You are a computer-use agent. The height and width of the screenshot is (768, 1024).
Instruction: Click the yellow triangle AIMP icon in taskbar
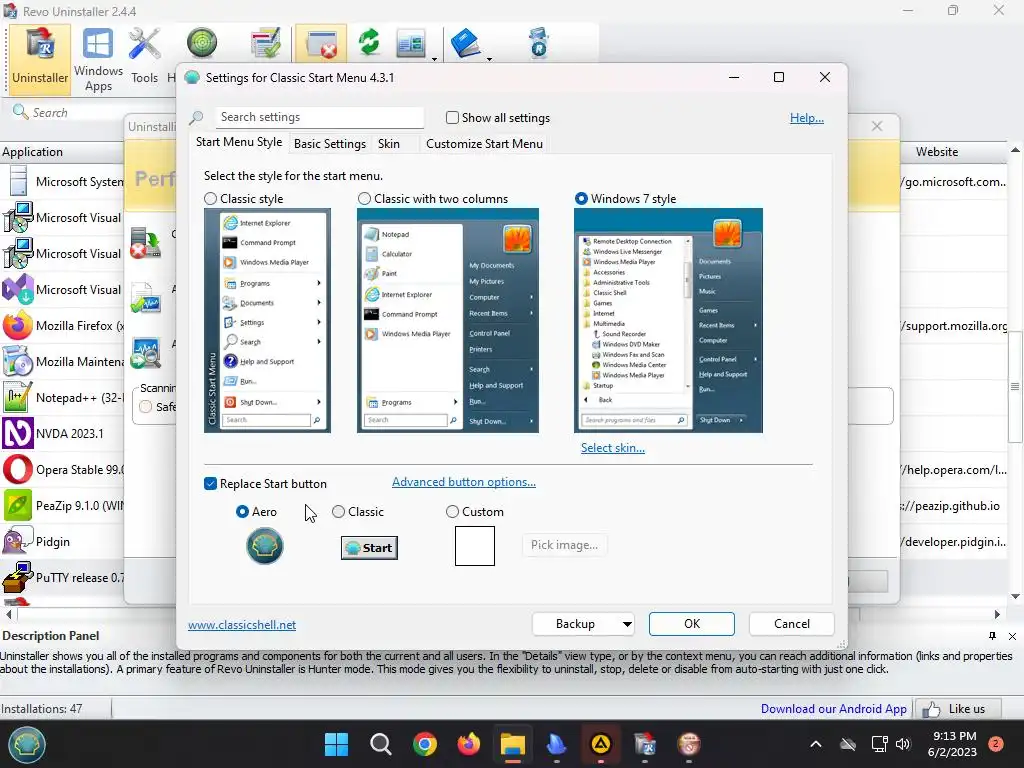tap(601, 744)
